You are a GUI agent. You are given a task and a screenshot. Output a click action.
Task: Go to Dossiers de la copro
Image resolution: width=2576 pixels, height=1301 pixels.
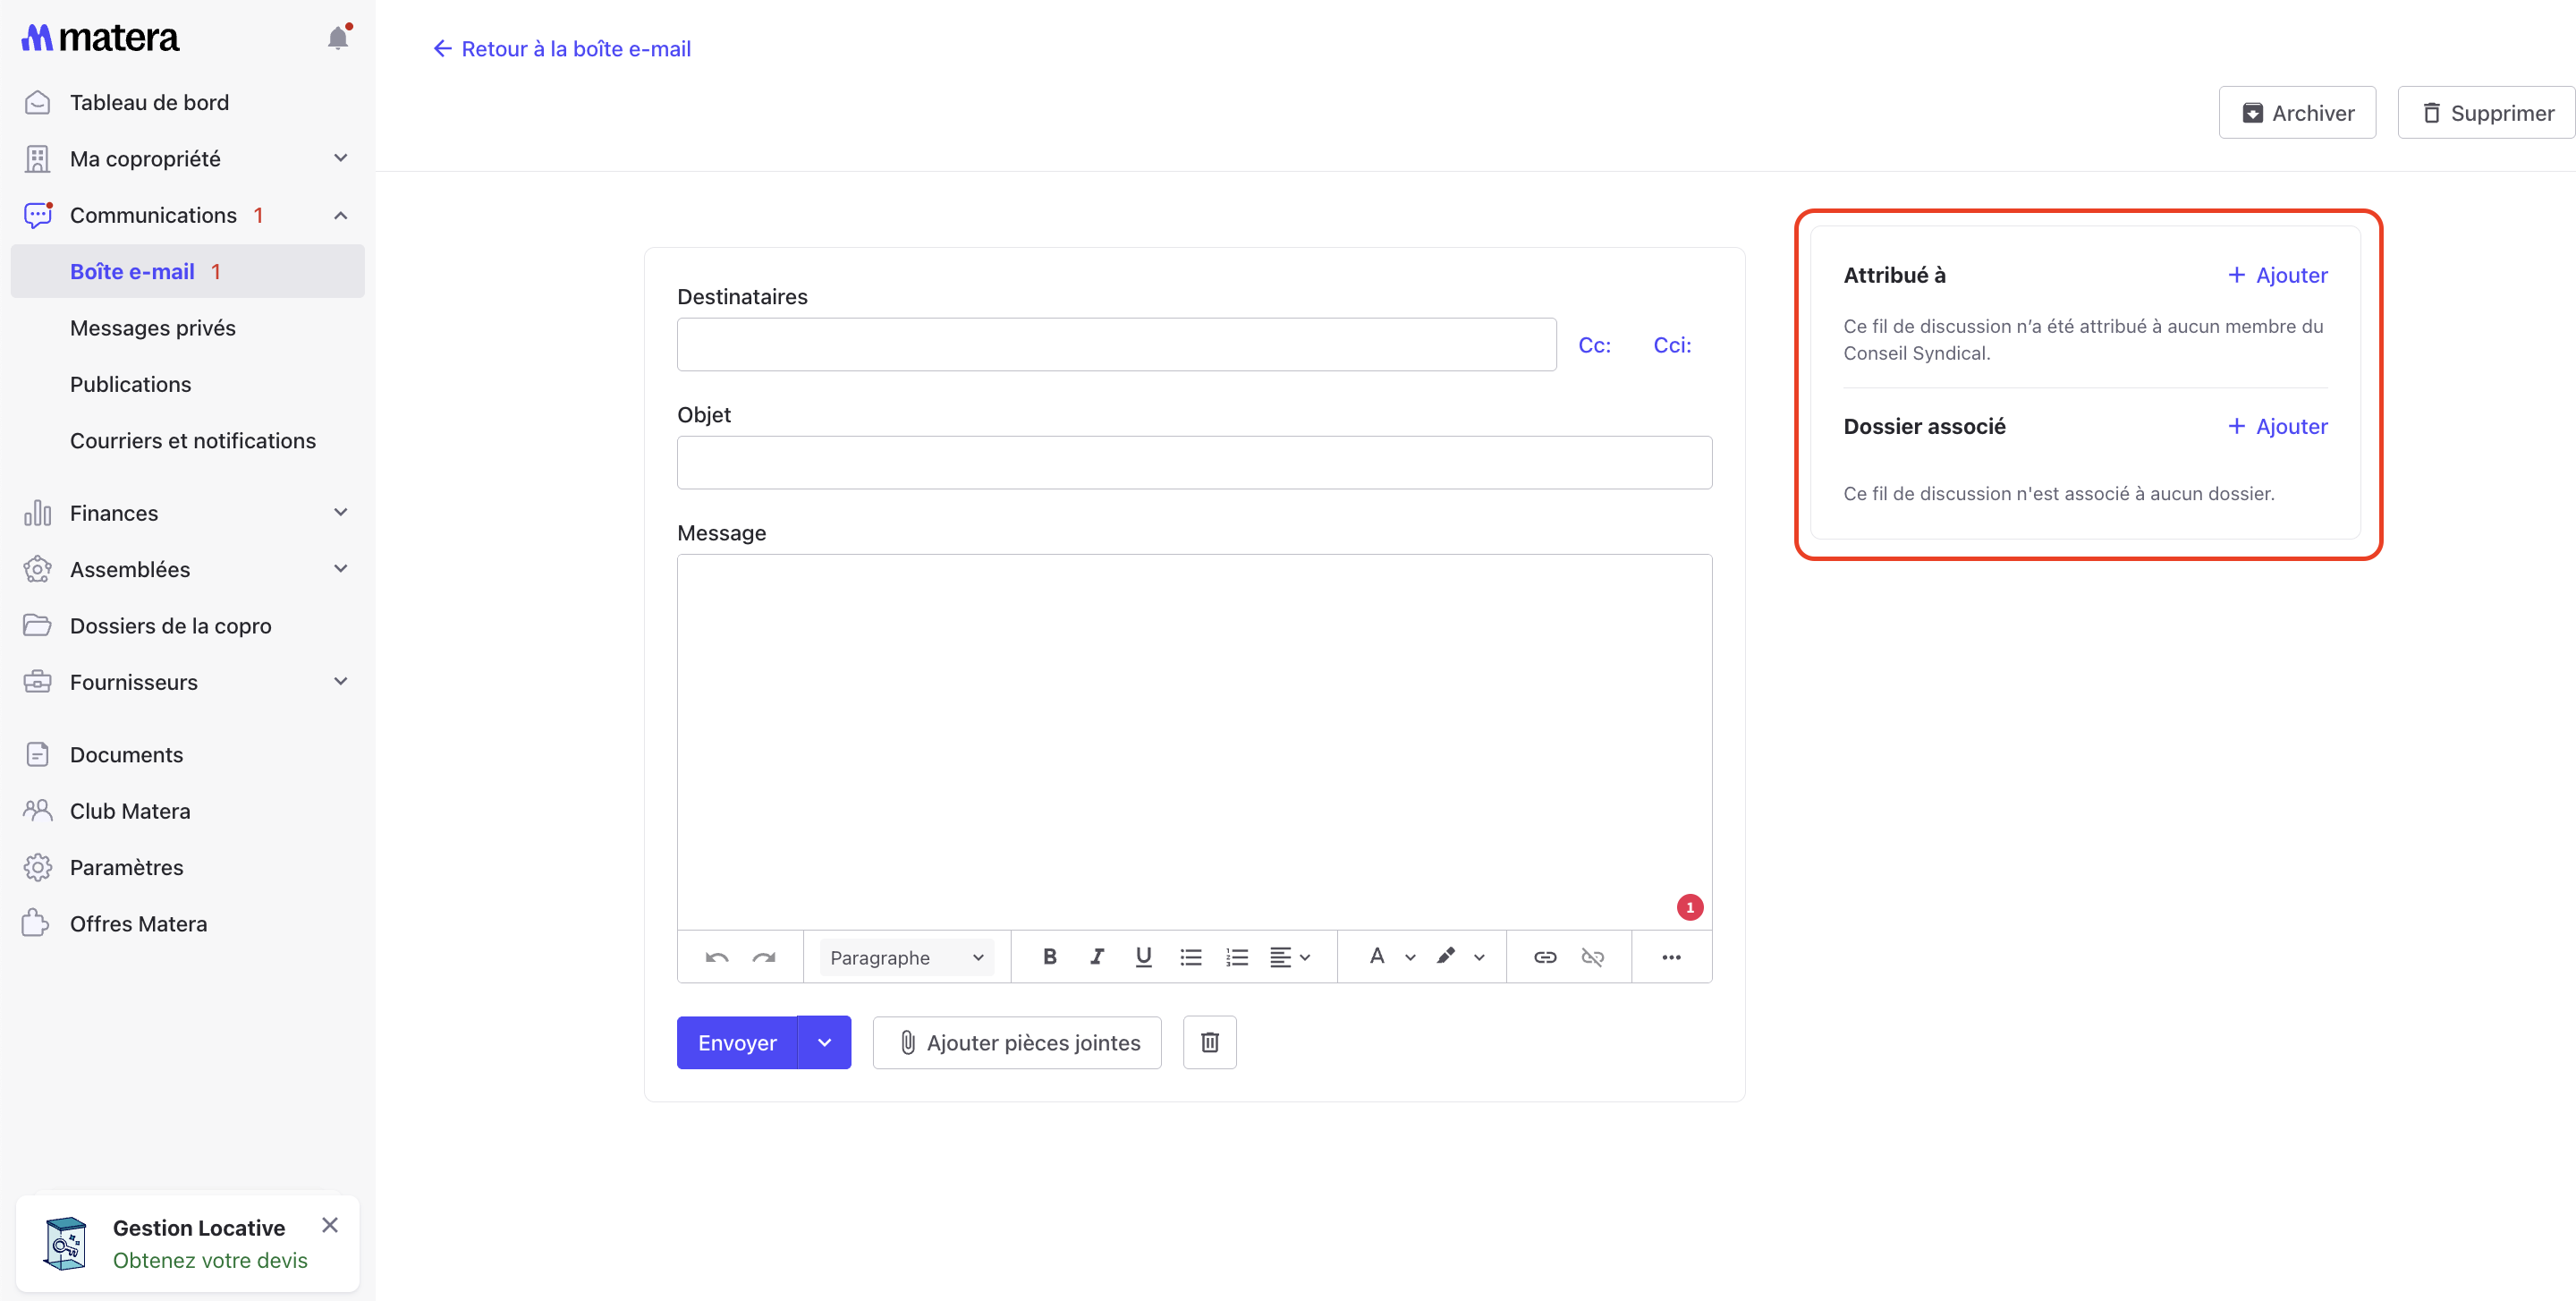170,626
